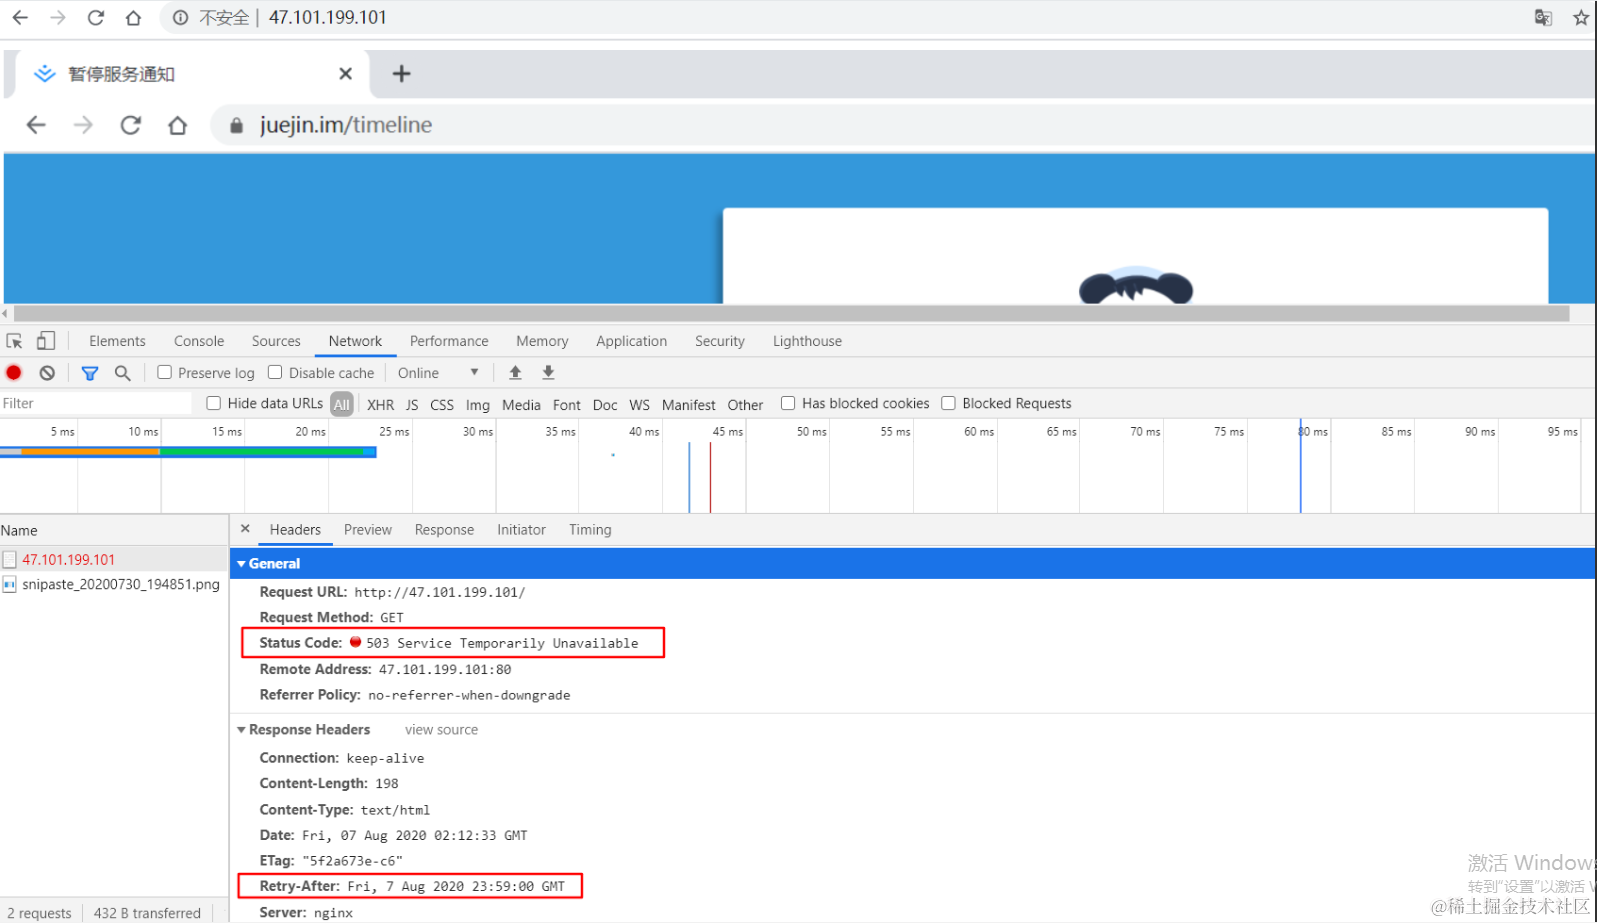The height and width of the screenshot is (923, 1597).
Task: Filter requests by Media
Action: pos(521,405)
